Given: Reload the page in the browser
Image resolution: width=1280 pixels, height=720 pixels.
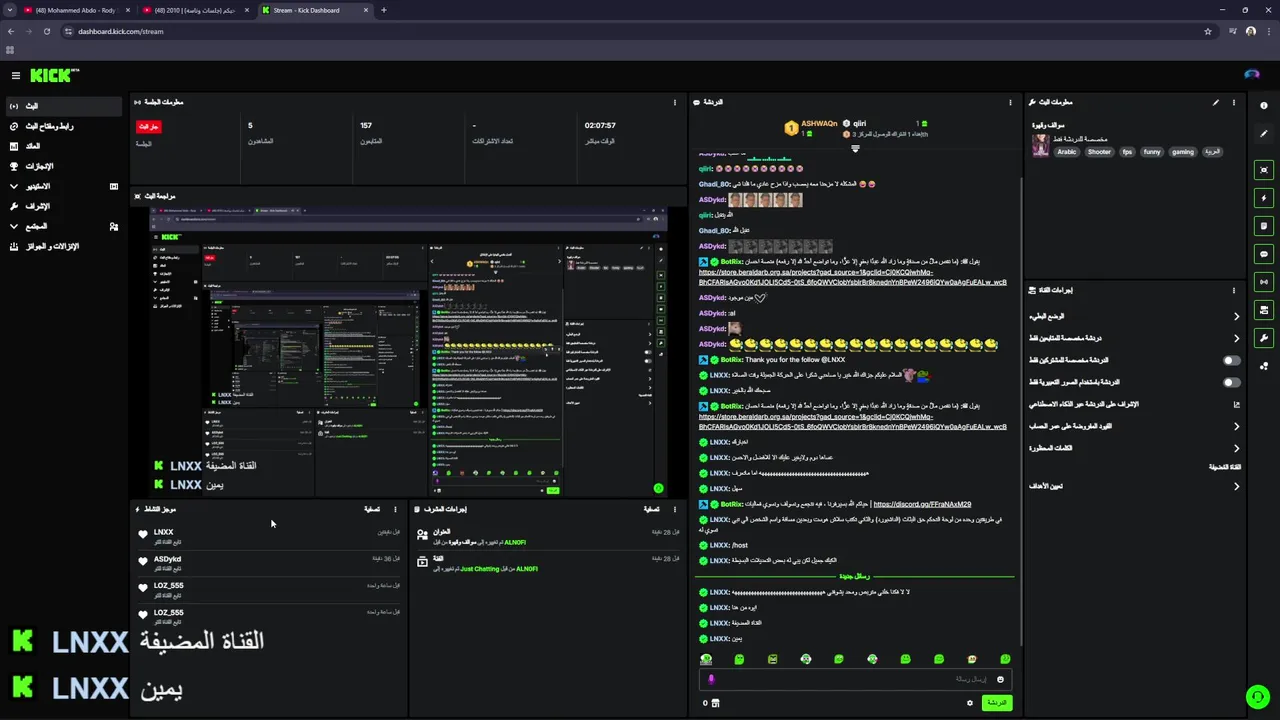Looking at the screenshot, I should (x=46, y=31).
